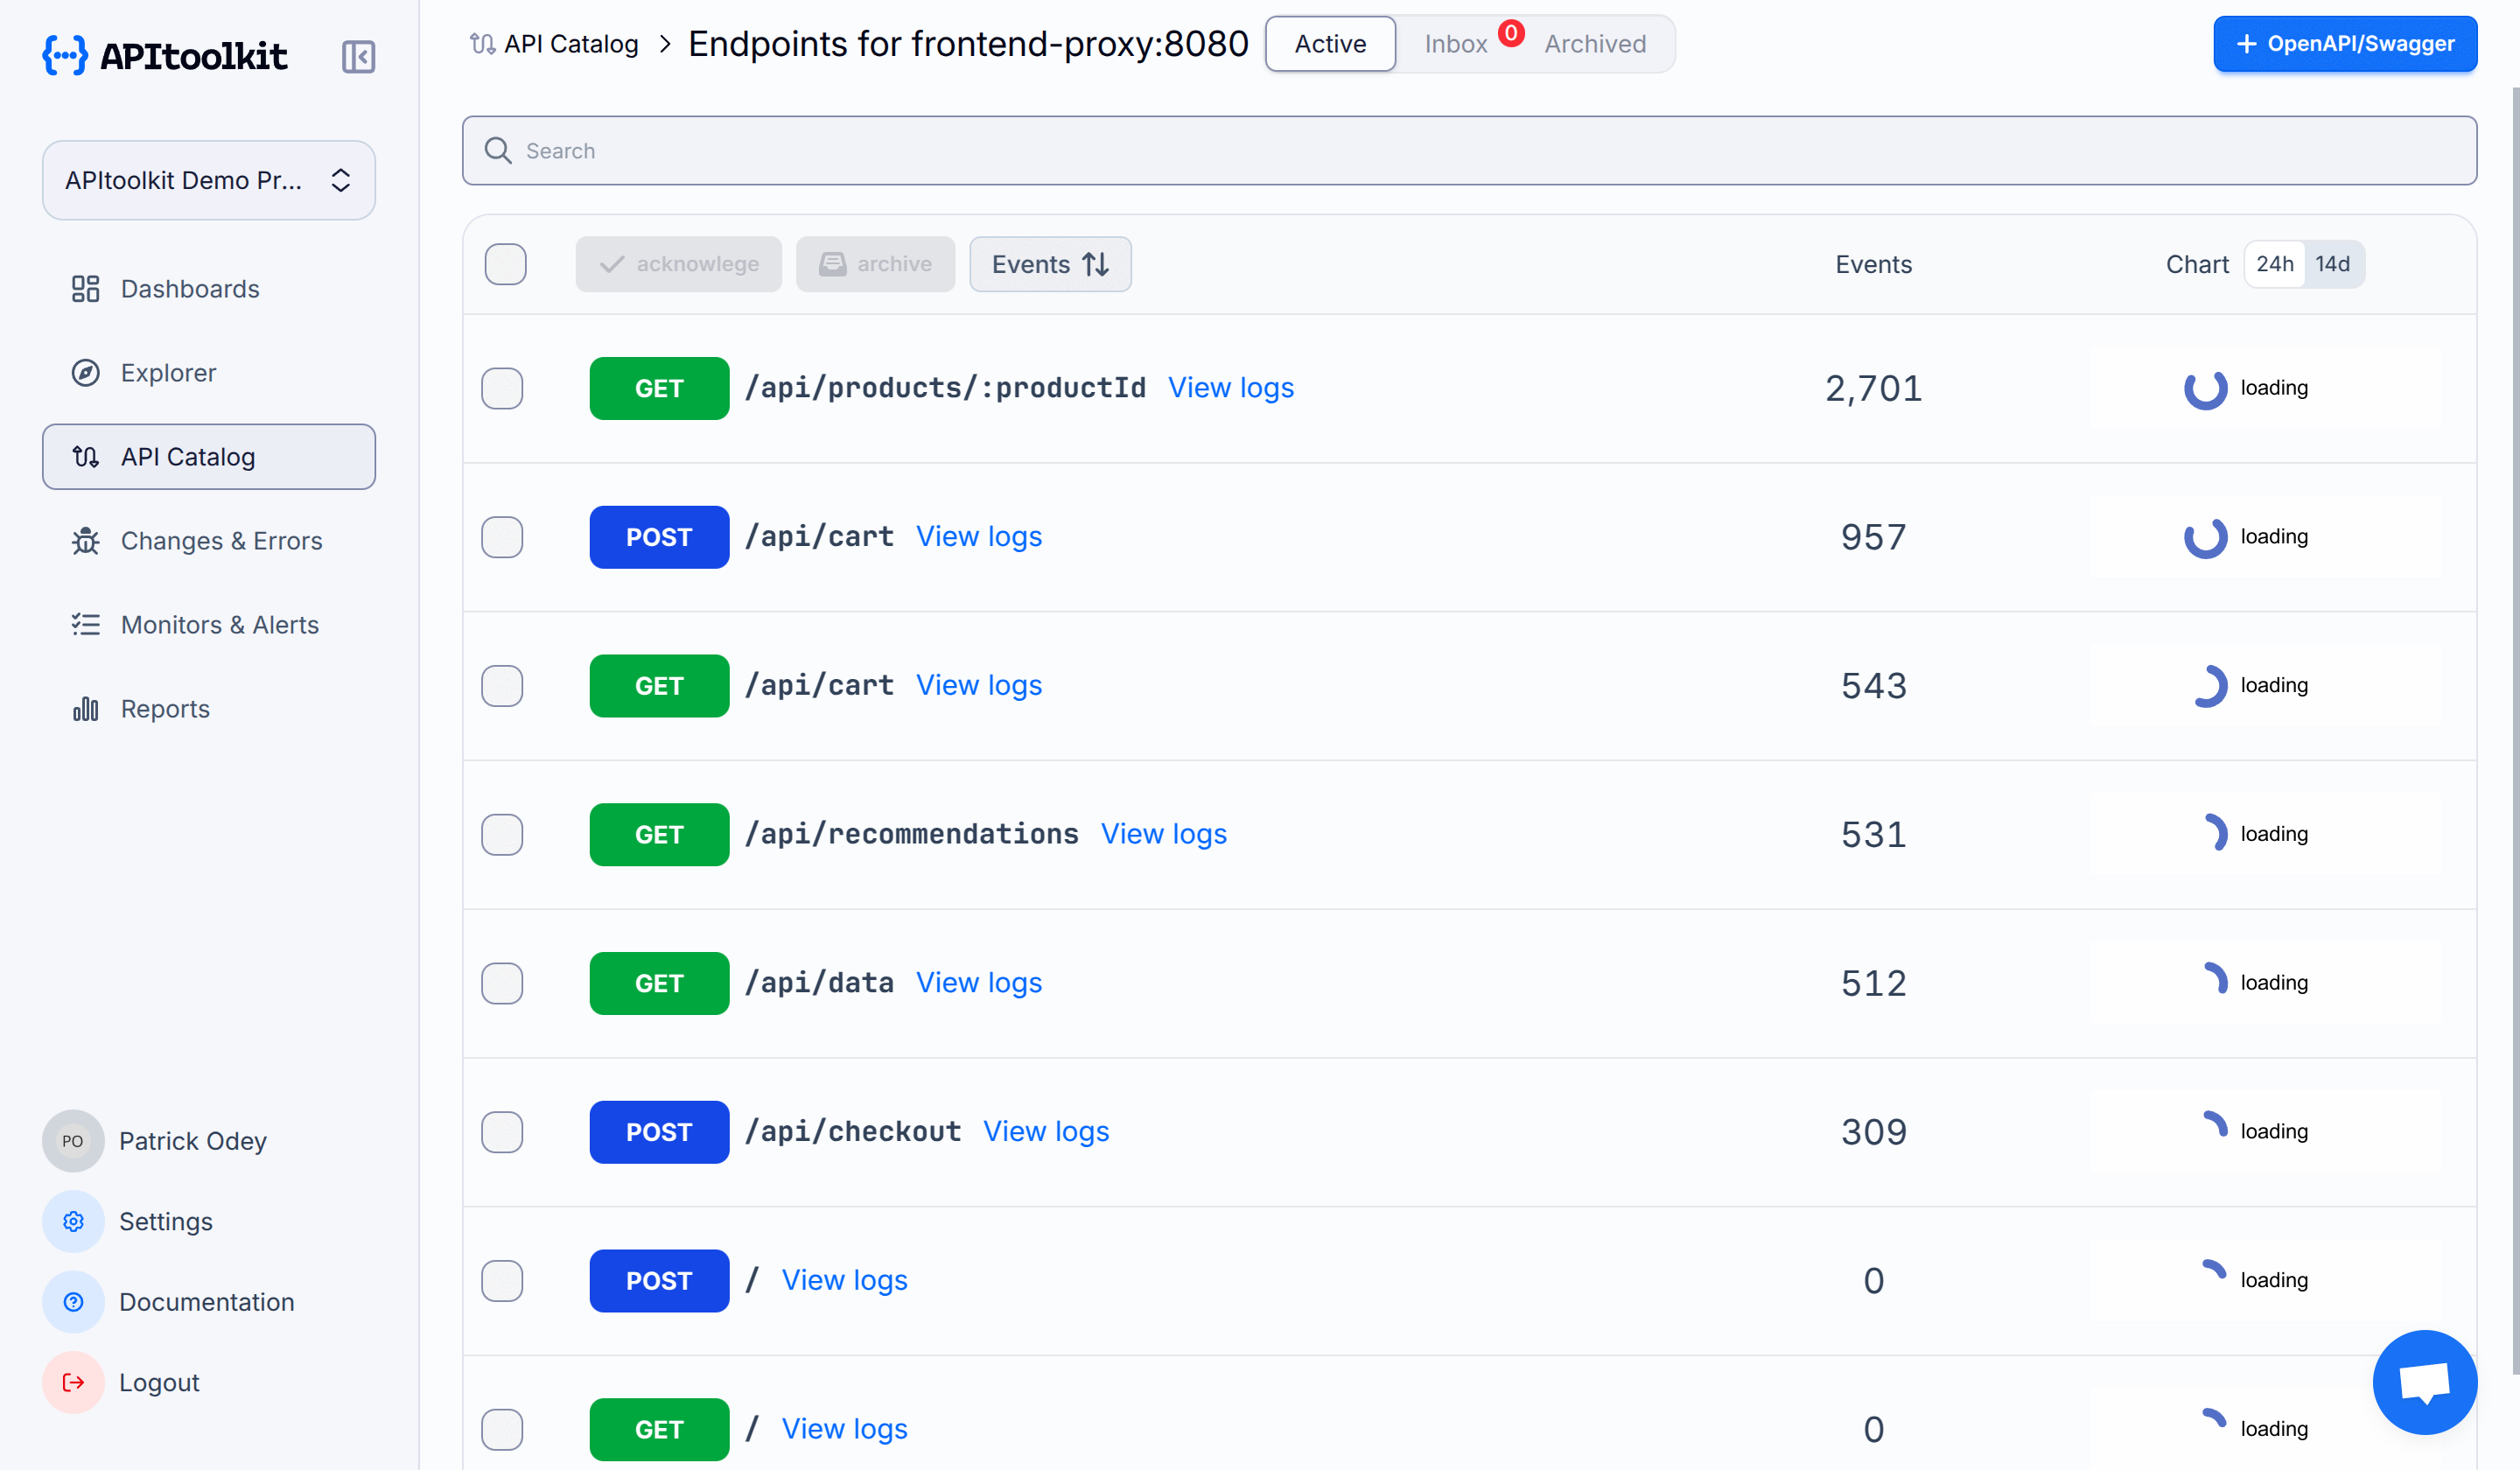Switch to the Inbox tab

(x=1455, y=43)
